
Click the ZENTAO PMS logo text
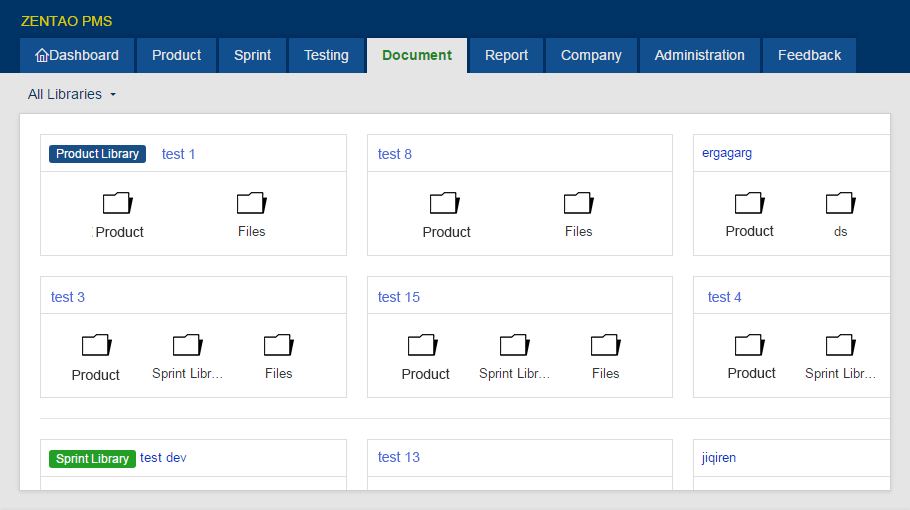coord(67,21)
